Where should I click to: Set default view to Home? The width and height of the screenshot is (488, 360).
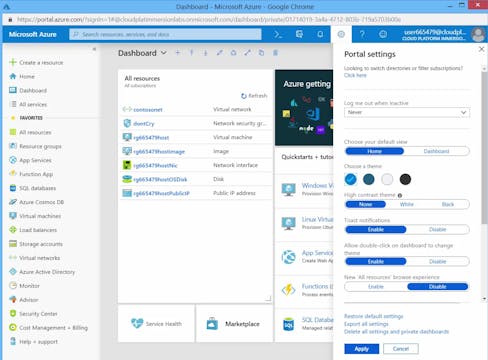pyautogui.click(x=375, y=151)
